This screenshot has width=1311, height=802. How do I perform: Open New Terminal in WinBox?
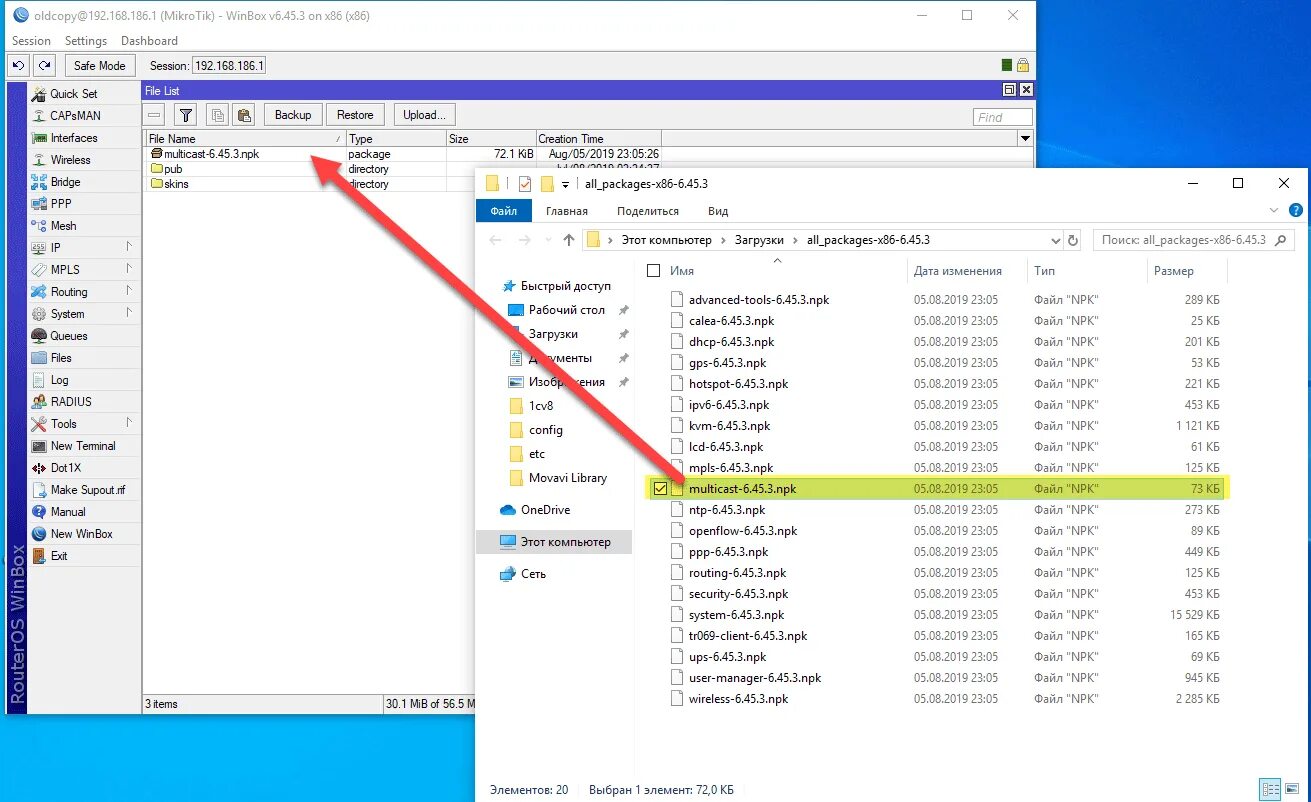pyautogui.click(x=83, y=446)
